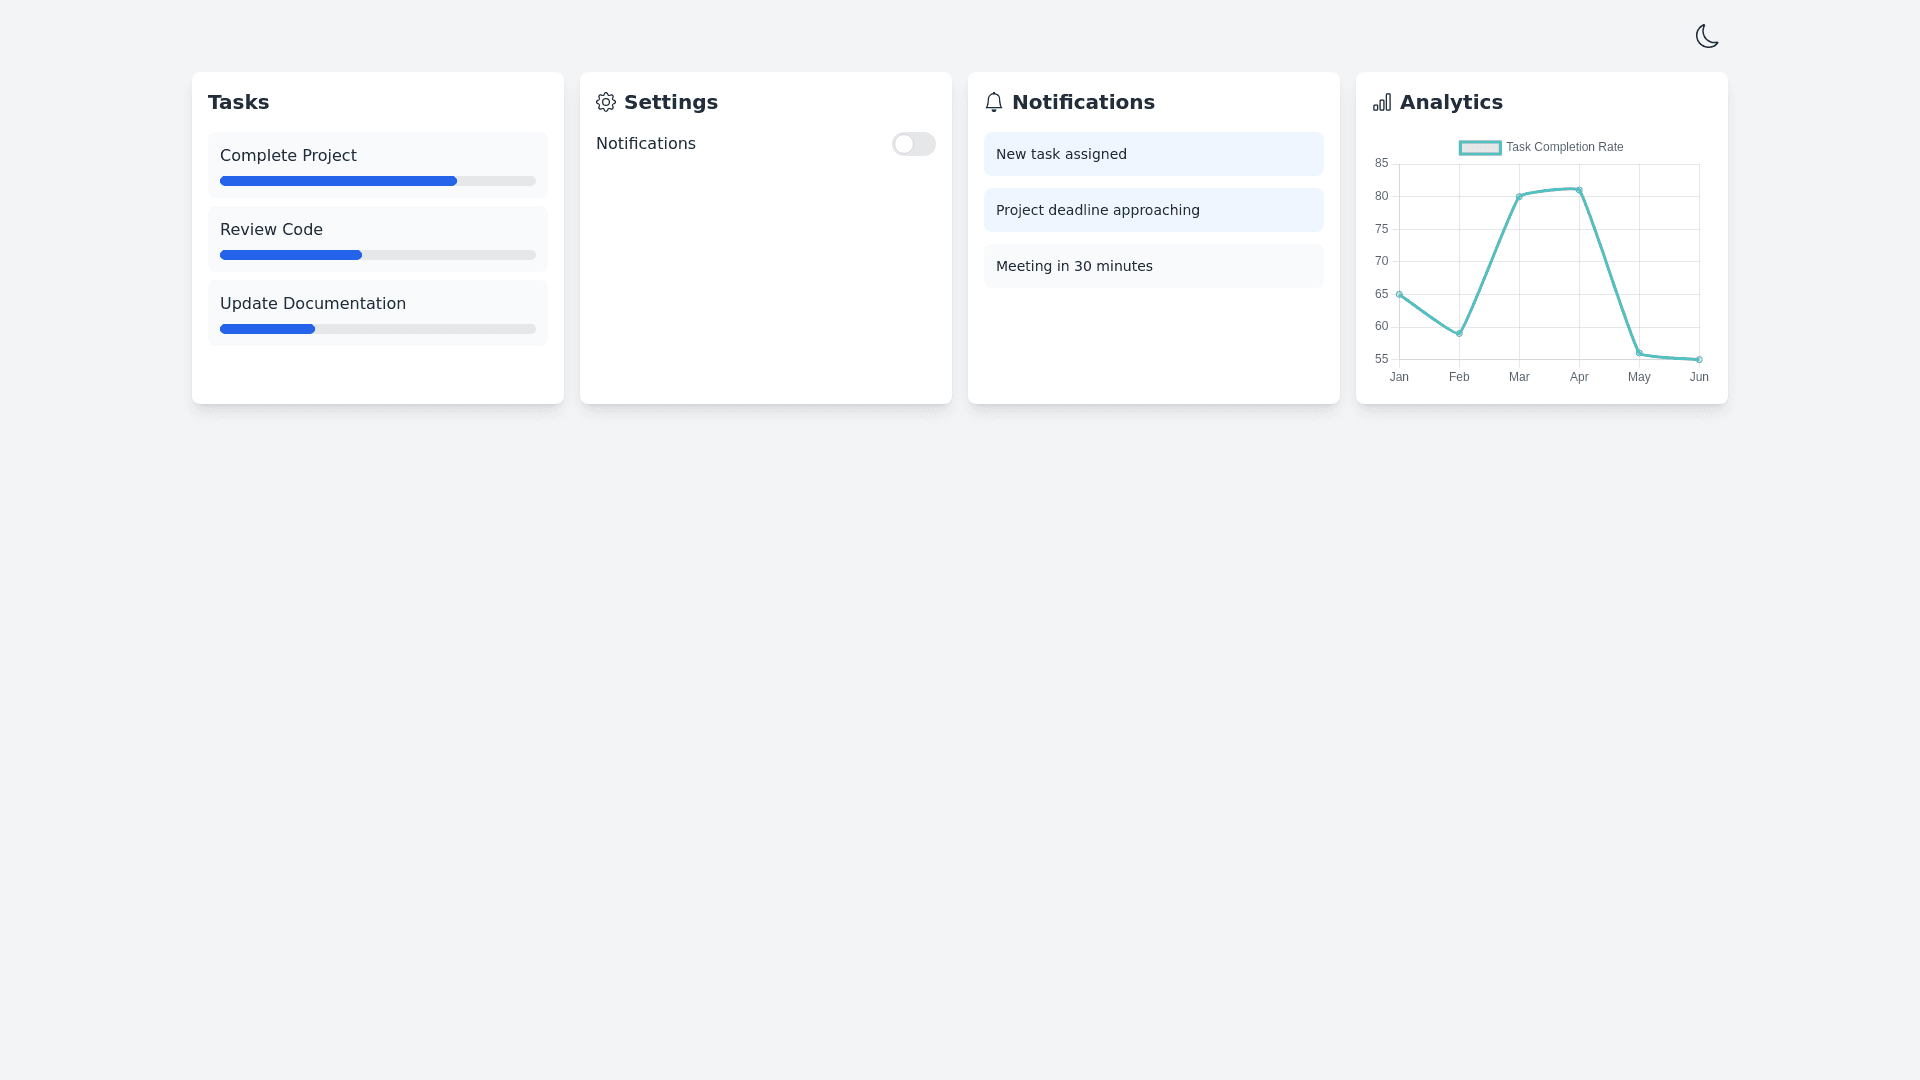The height and width of the screenshot is (1080, 1920).
Task: Click the Jan label on chart axis
Action: tap(1399, 377)
